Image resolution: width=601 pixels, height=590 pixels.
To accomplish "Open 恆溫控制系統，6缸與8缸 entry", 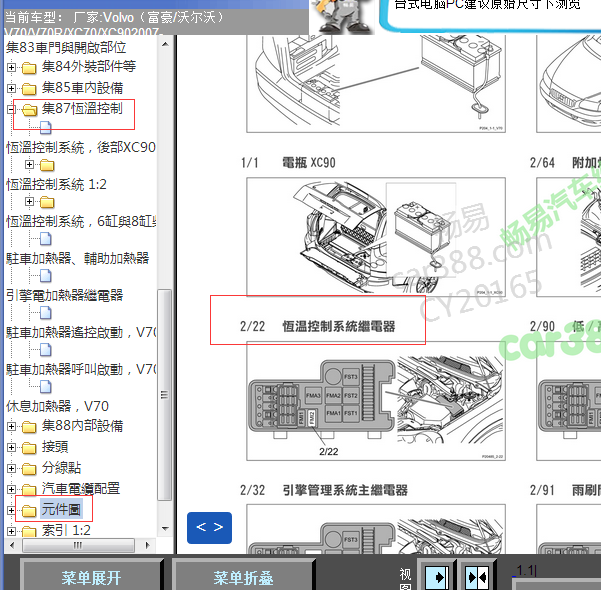I will coord(80,221).
